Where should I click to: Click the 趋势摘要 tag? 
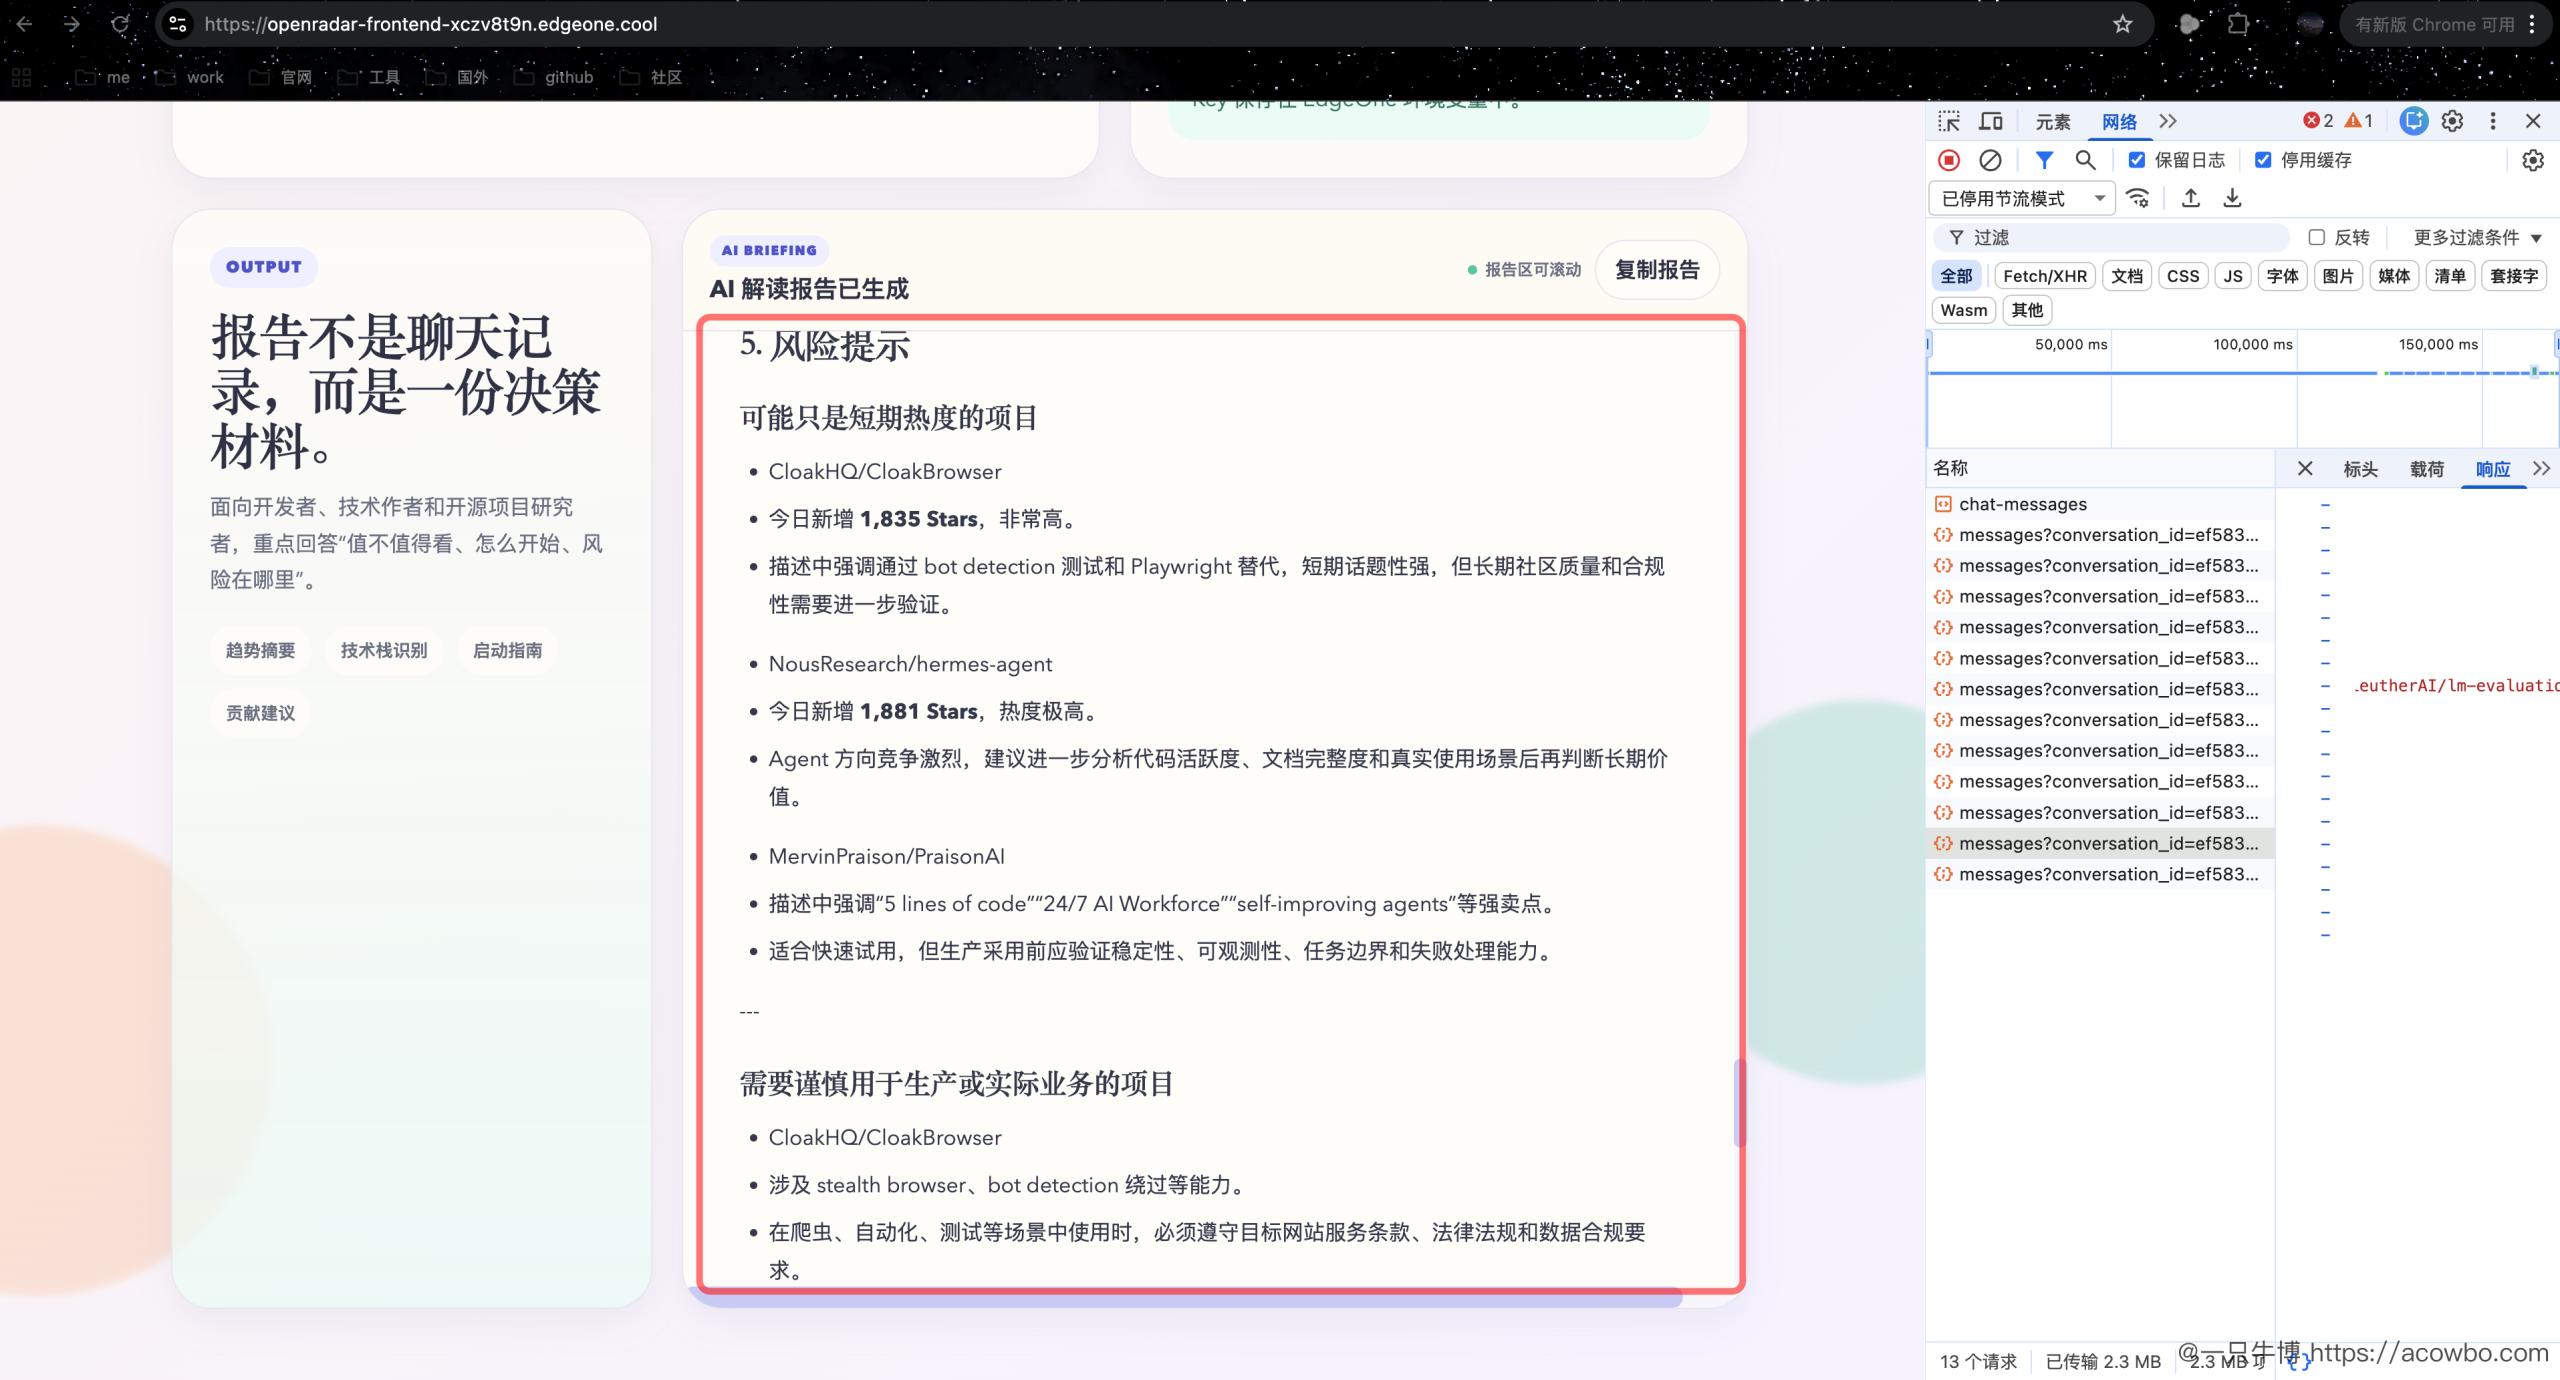[x=260, y=650]
